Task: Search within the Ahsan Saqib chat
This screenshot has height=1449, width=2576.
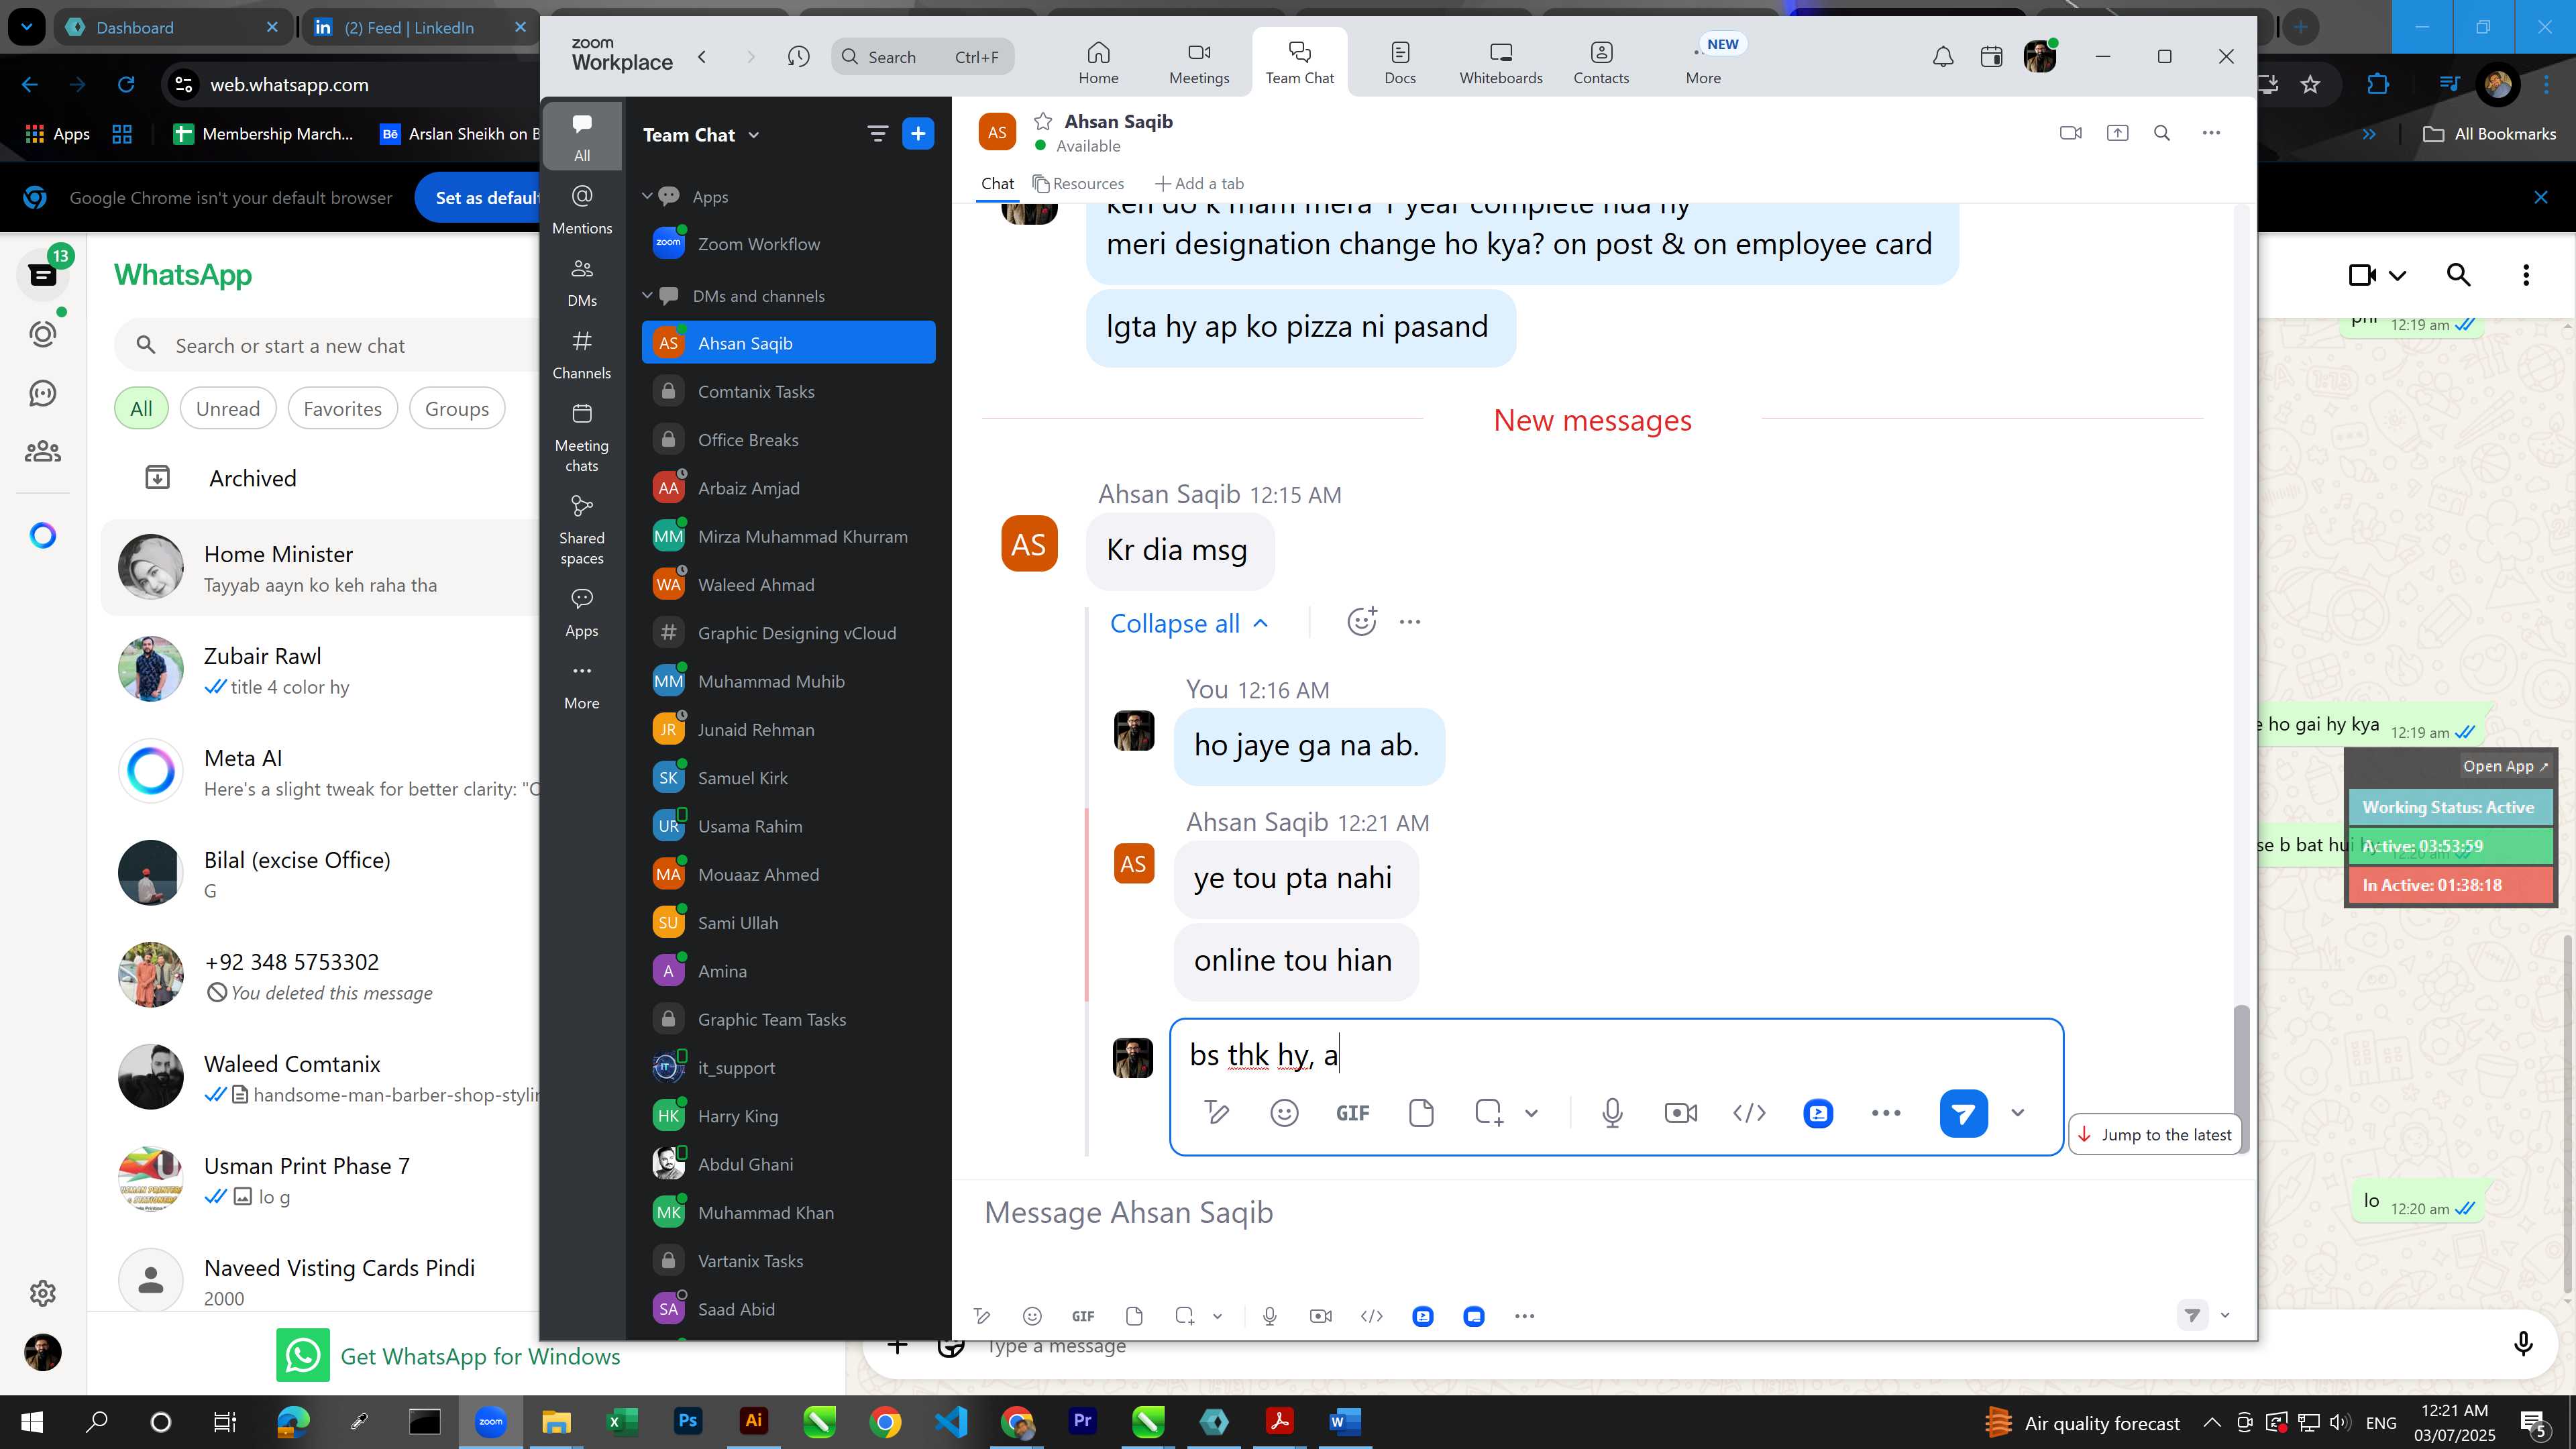Action: 2162,133
